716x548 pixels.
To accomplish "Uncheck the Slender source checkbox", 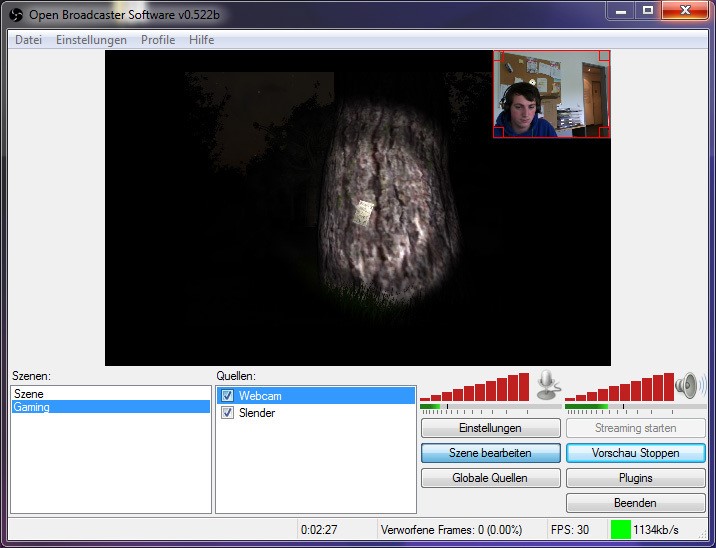I will [227, 413].
